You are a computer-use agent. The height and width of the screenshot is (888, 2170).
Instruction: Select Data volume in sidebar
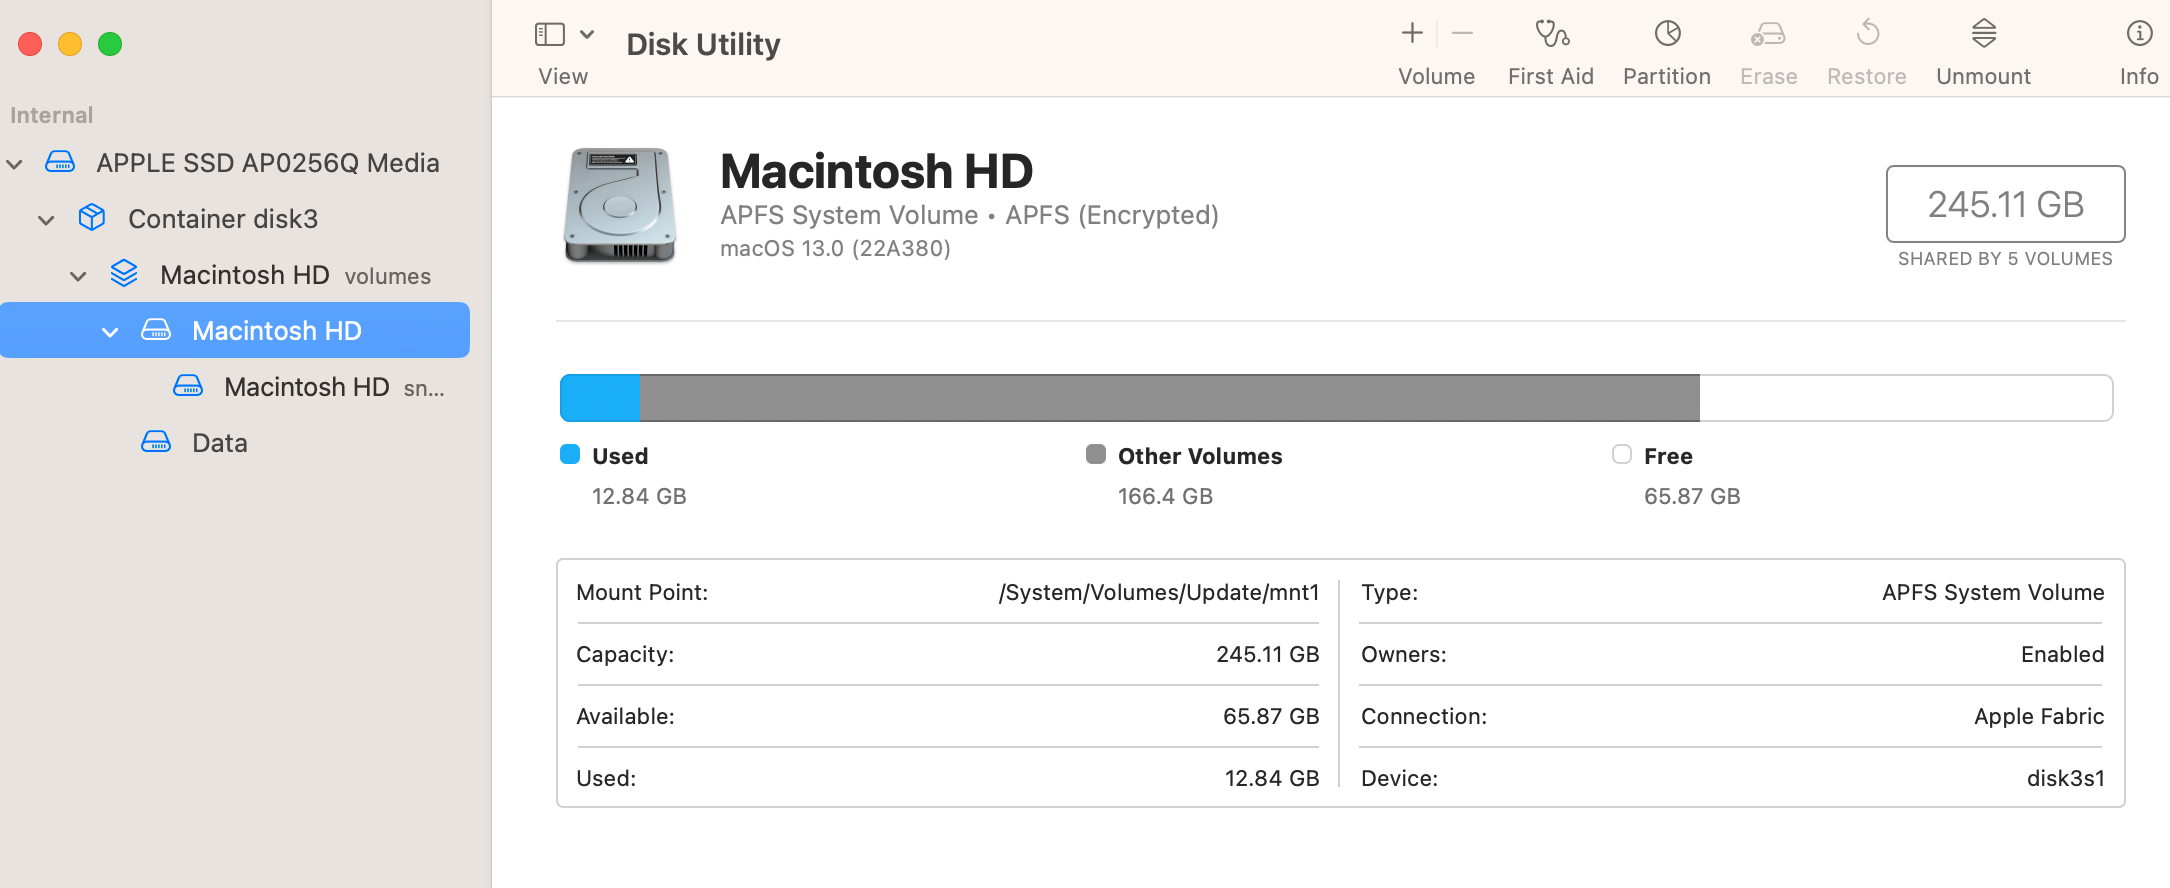point(235,442)
